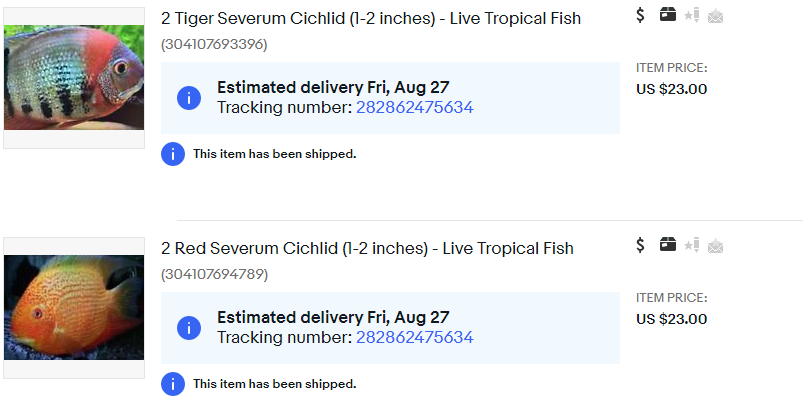This screenshot has height=400, width=803.
Task: Click the info icon beside Tiger Severum estimated delivery
Action: click(x=189, y=98)
